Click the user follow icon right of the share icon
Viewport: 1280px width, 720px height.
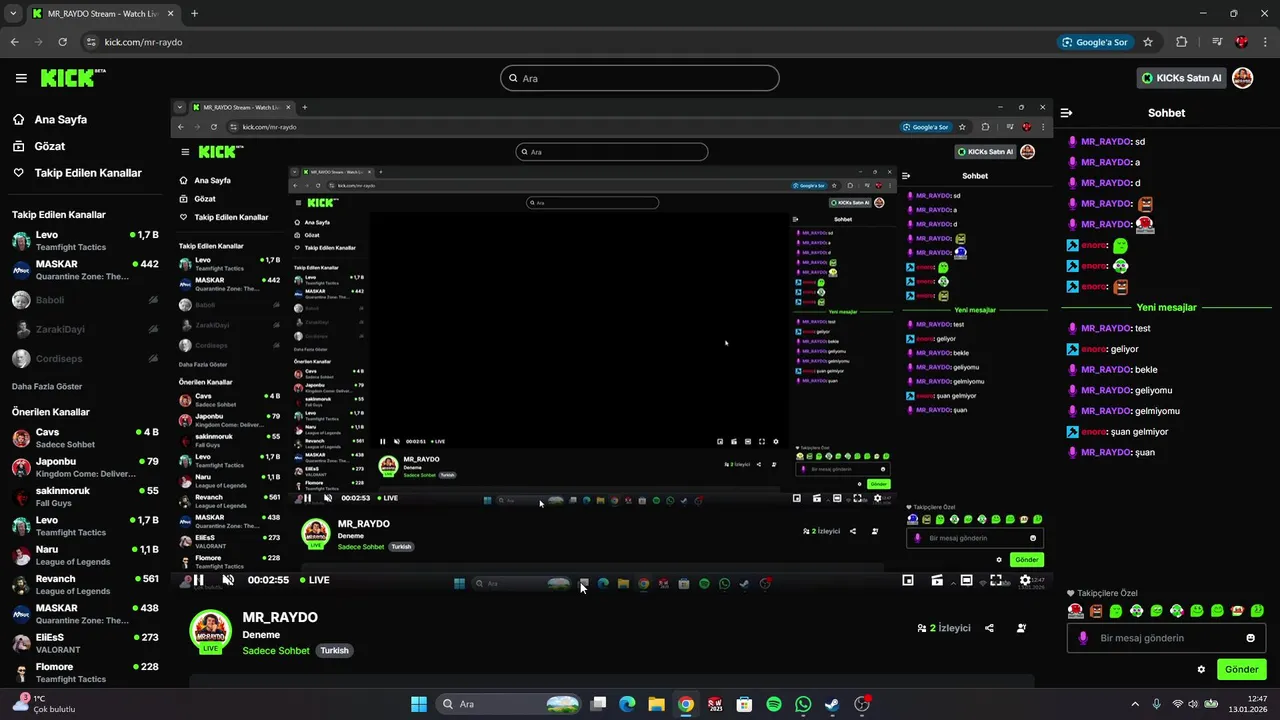[x=1021, y=628]
